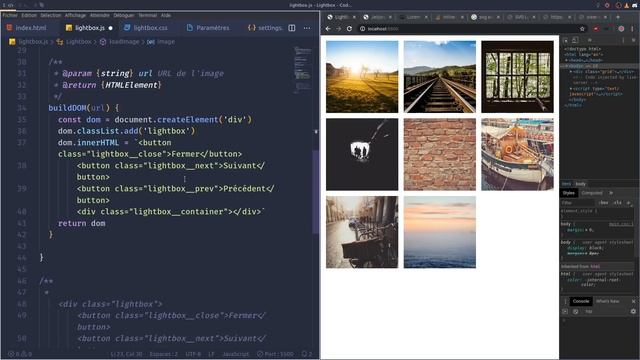The height and width of the screenshot is (360, 640).
Task: Close the first Lightbox browser tab
Action: (x=354, y=17)
